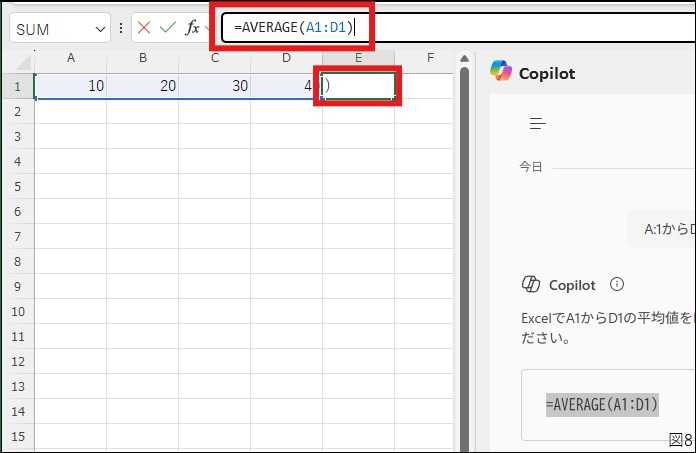Click cell B1 containing 20
Viewport: 696px width, 453px height.
[x=142, y=86]
